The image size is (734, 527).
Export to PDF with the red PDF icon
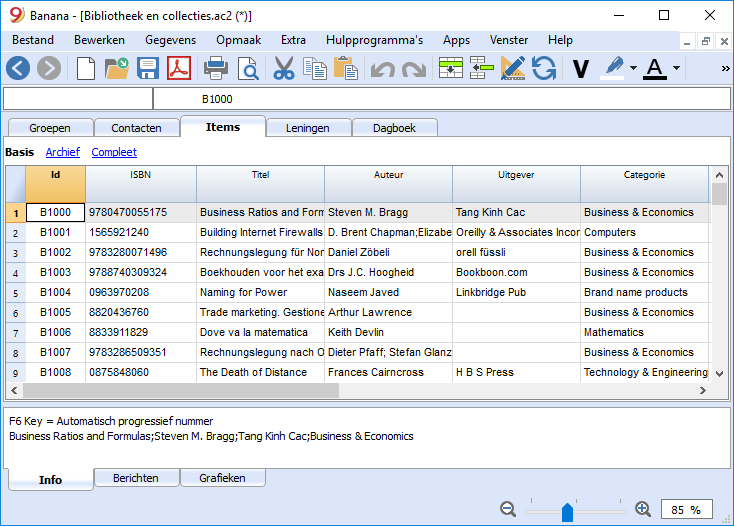pos(179,68)
